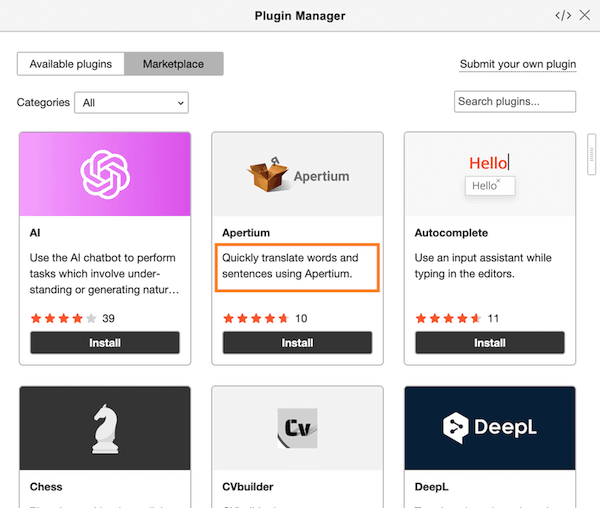Viewport: 600px width, 508px height.
Task: Open Submit your own plugin link
Action: pyautogui.click(x=518, y=64)
